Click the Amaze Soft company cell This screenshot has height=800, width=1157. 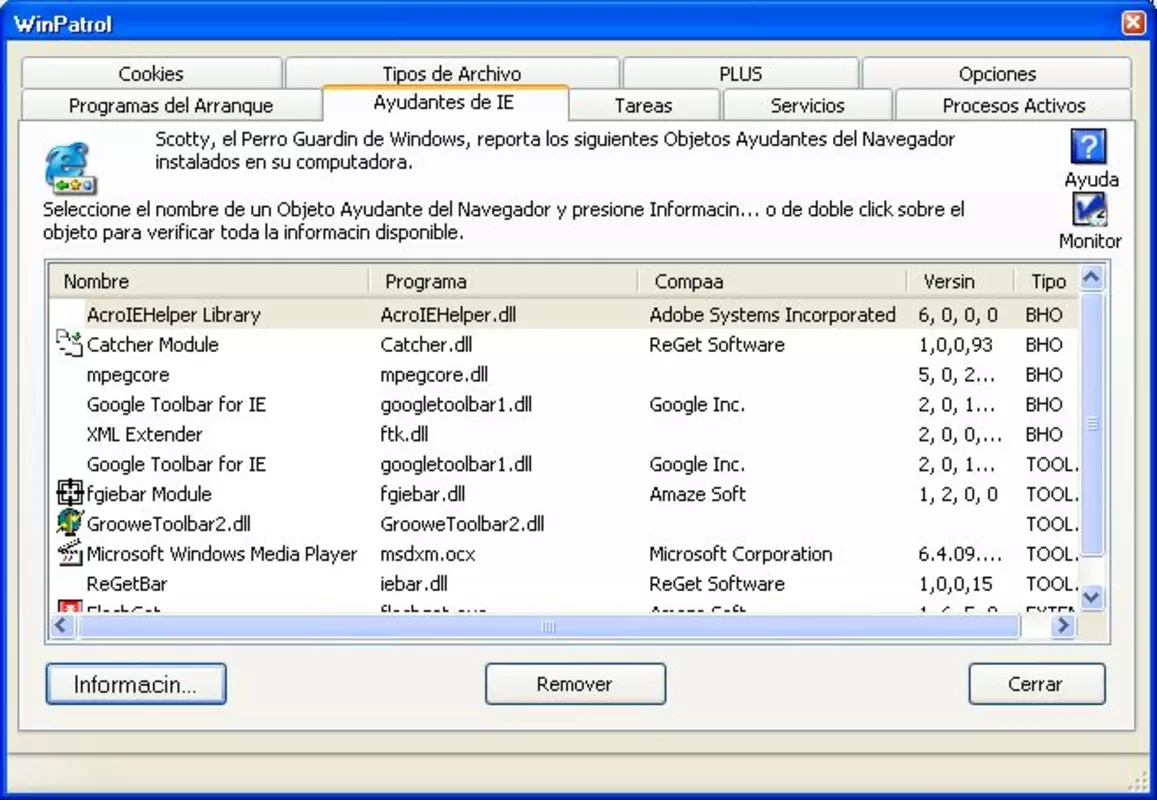[x=697, y=493]
